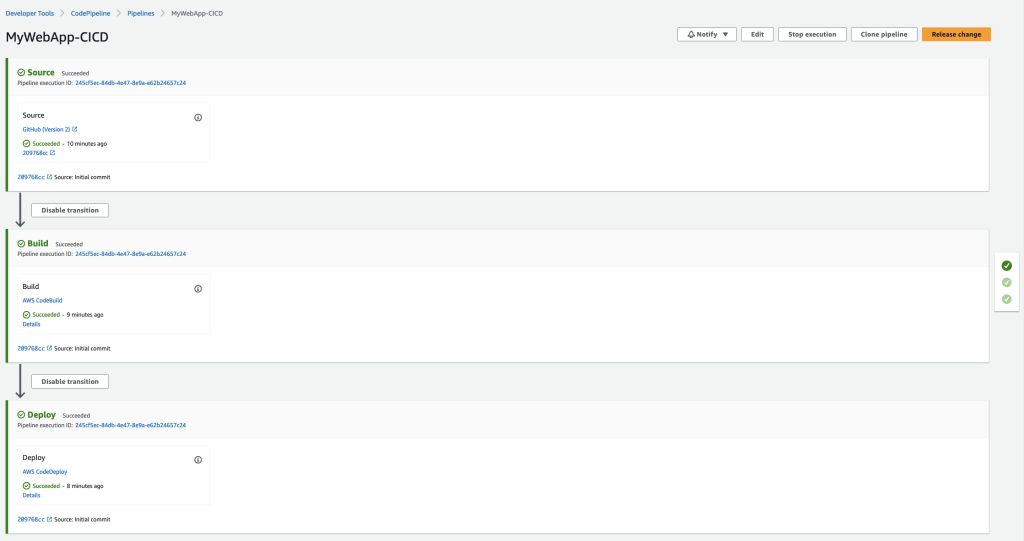Go to Developer Tools breadcrumb

pos(29,13)
